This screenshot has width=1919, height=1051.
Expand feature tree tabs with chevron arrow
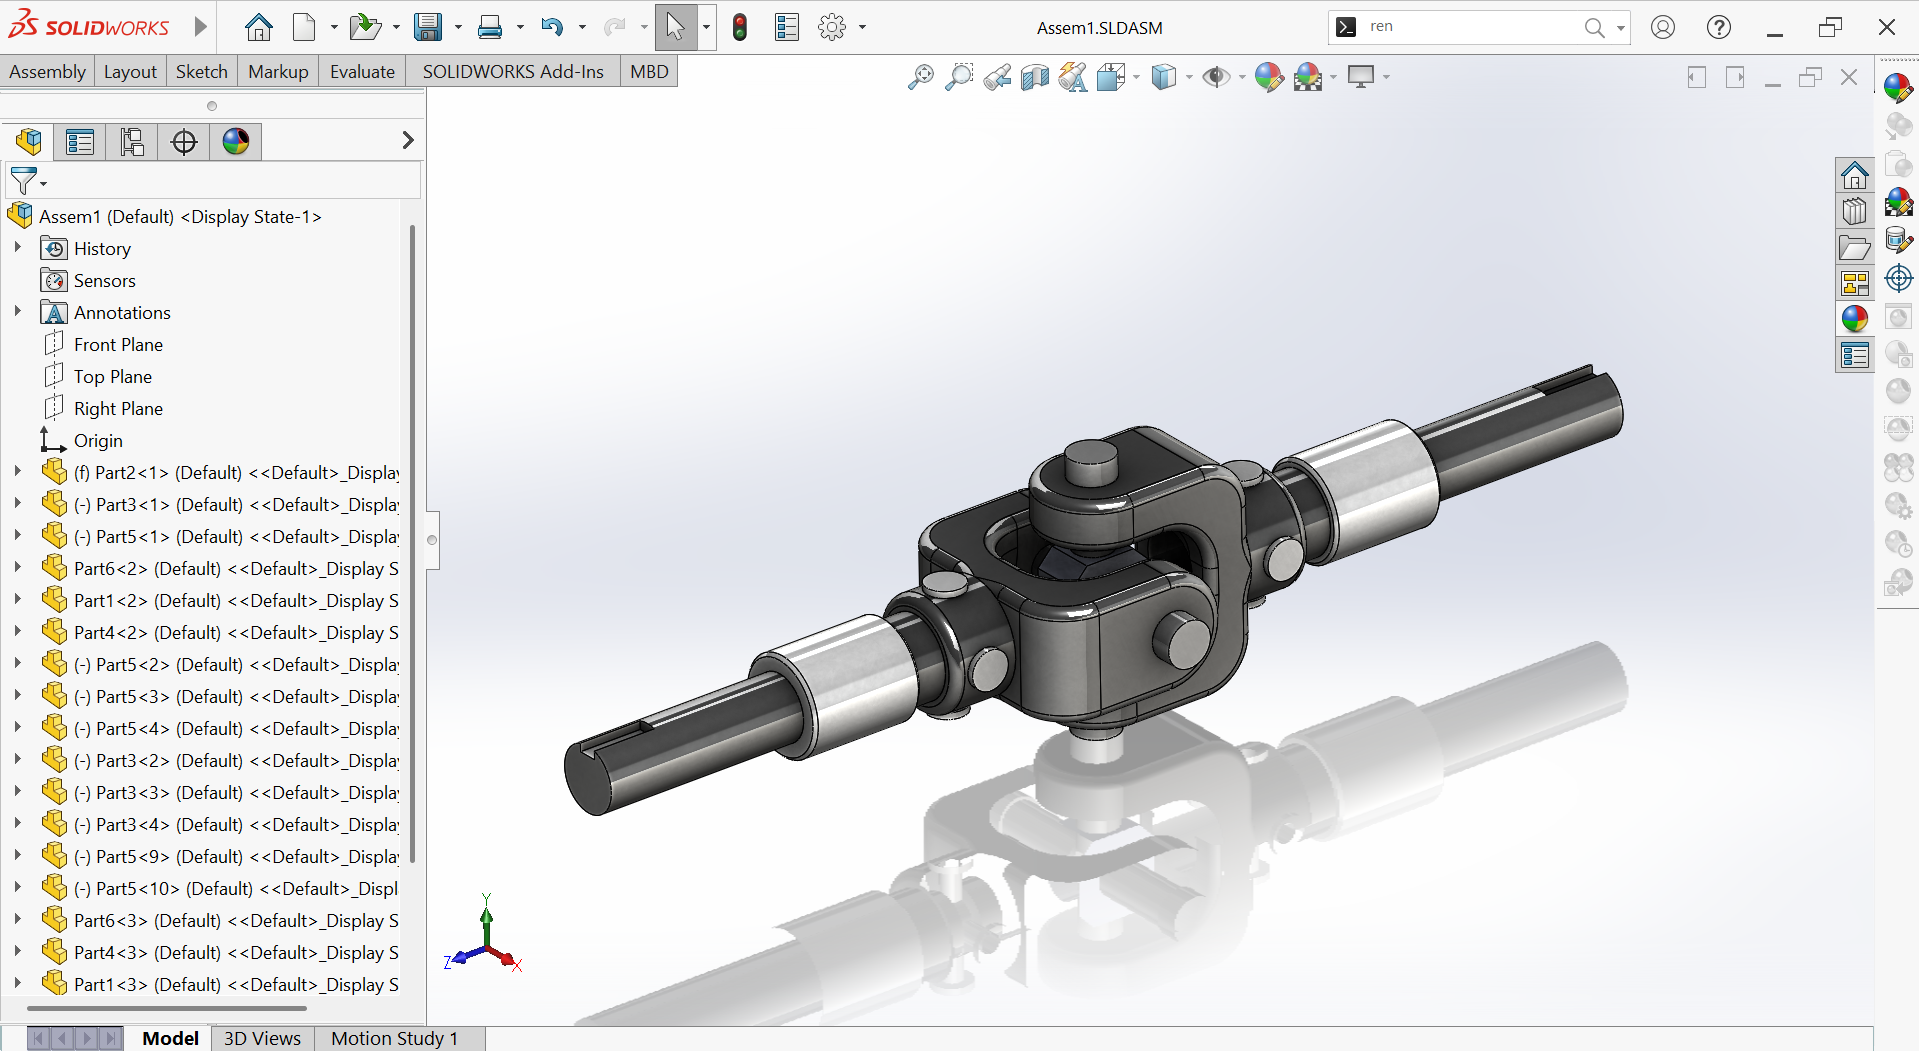(x=407, y=141)
